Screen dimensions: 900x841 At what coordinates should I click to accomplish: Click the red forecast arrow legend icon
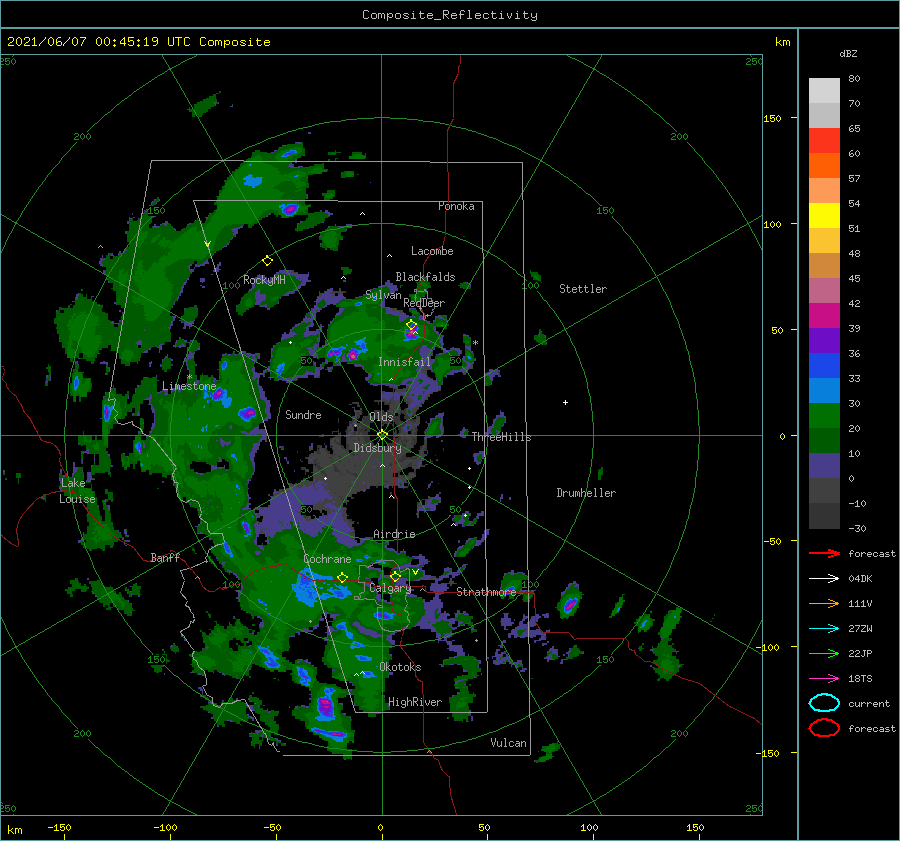(824, 553)
